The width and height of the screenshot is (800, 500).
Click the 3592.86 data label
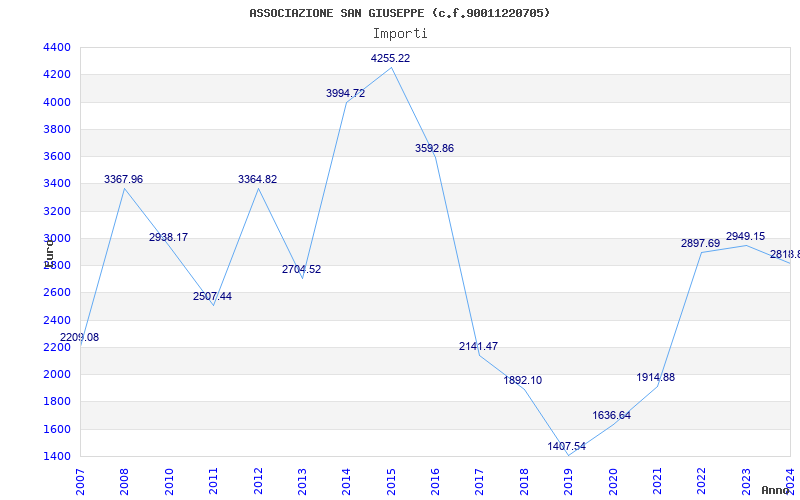pyautogui.click(x=434, y=148)
